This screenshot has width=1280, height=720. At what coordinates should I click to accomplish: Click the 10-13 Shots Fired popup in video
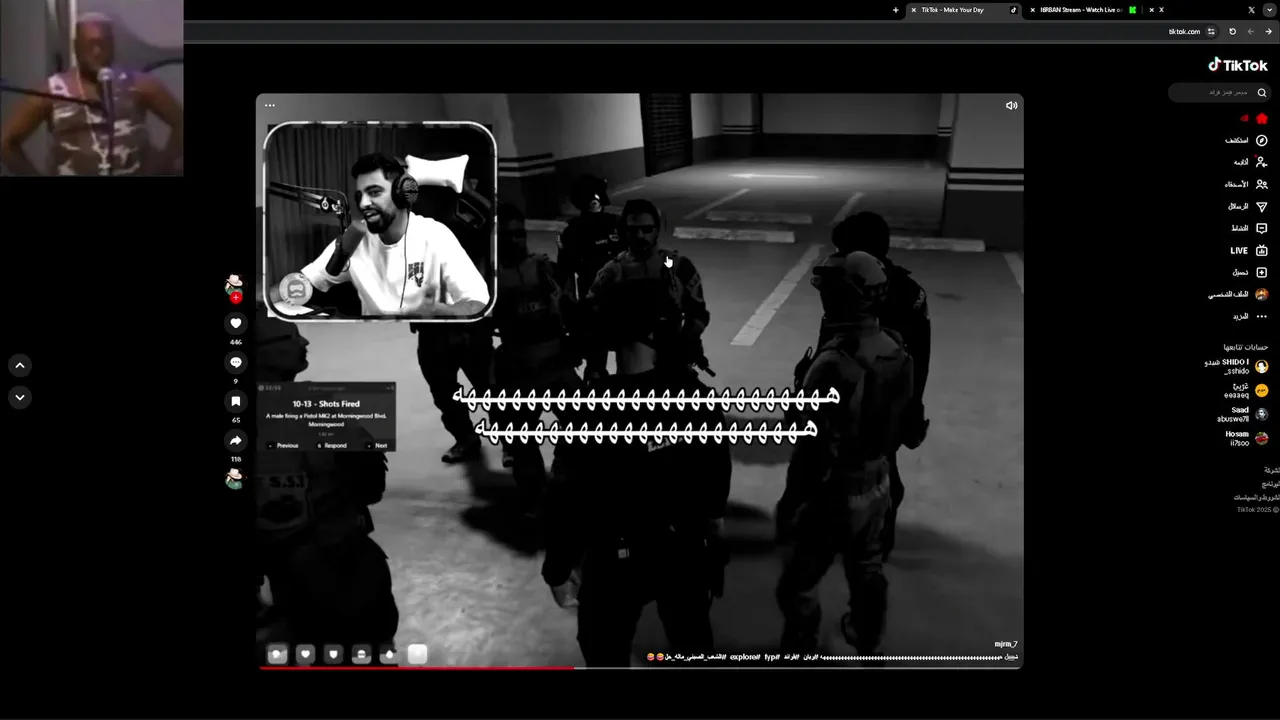(326, 416)
